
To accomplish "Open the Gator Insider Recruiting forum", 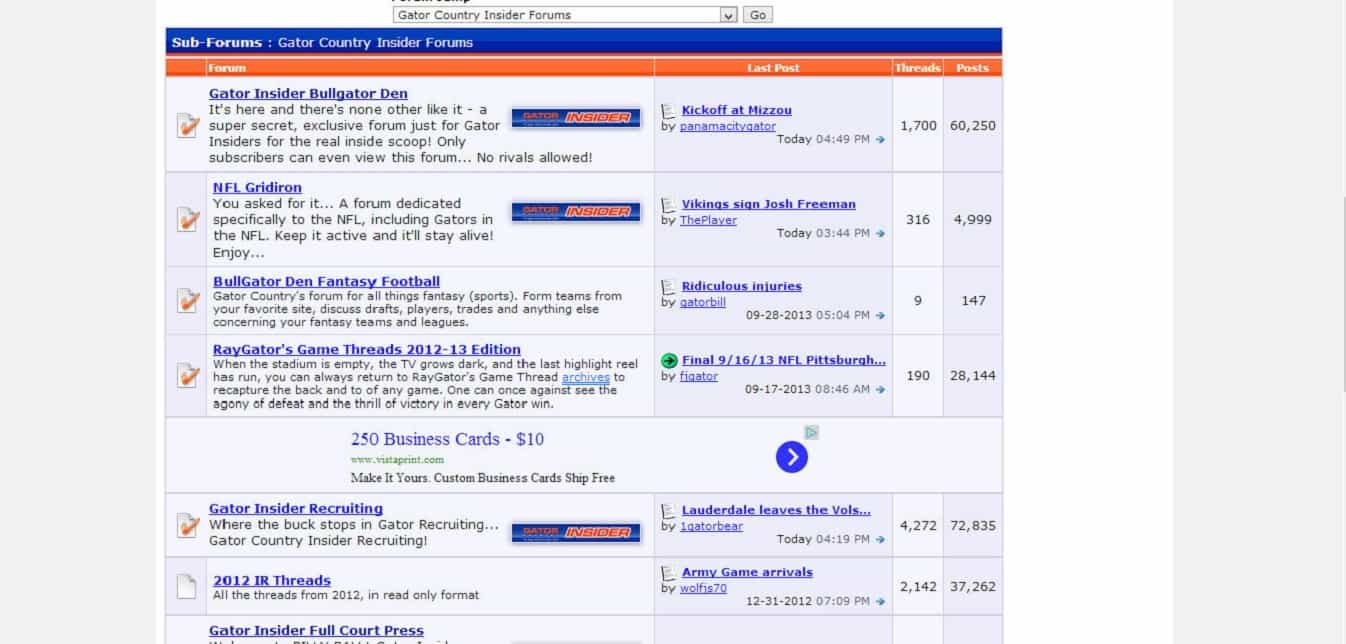I will (x=296, y=509).
